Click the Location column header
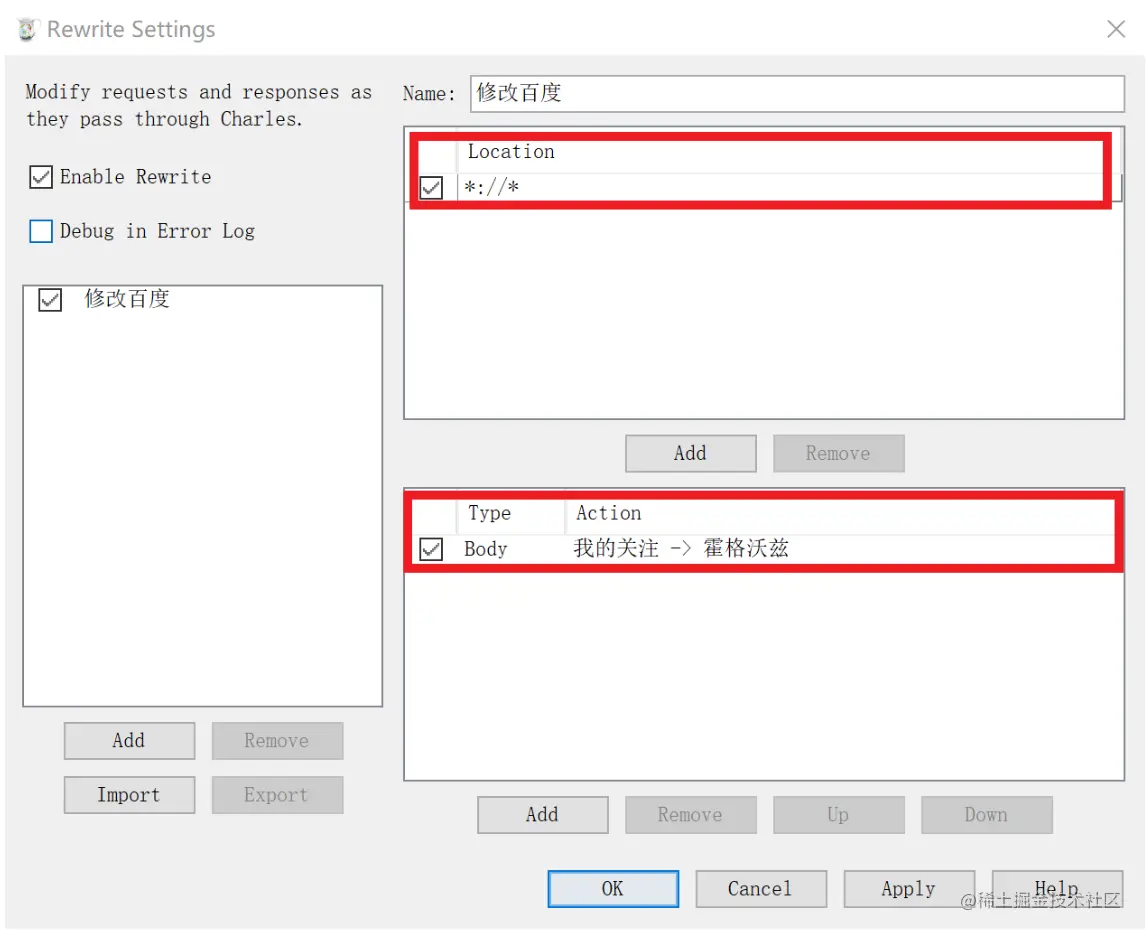1146x936 pixels. point(511,151)
